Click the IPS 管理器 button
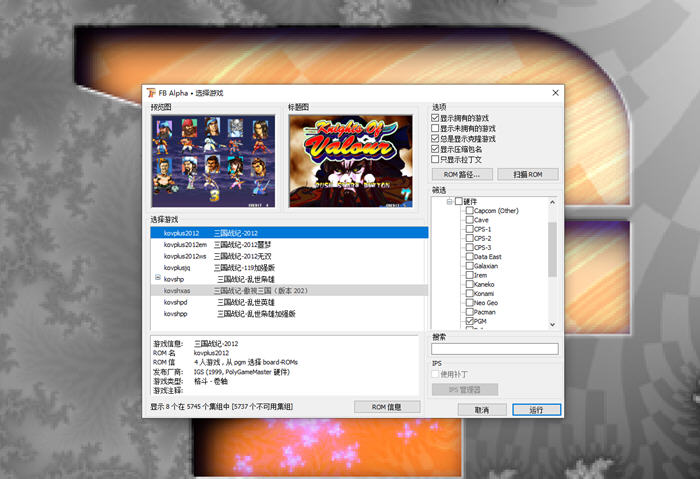700x479 pixels. click(465, 389)
